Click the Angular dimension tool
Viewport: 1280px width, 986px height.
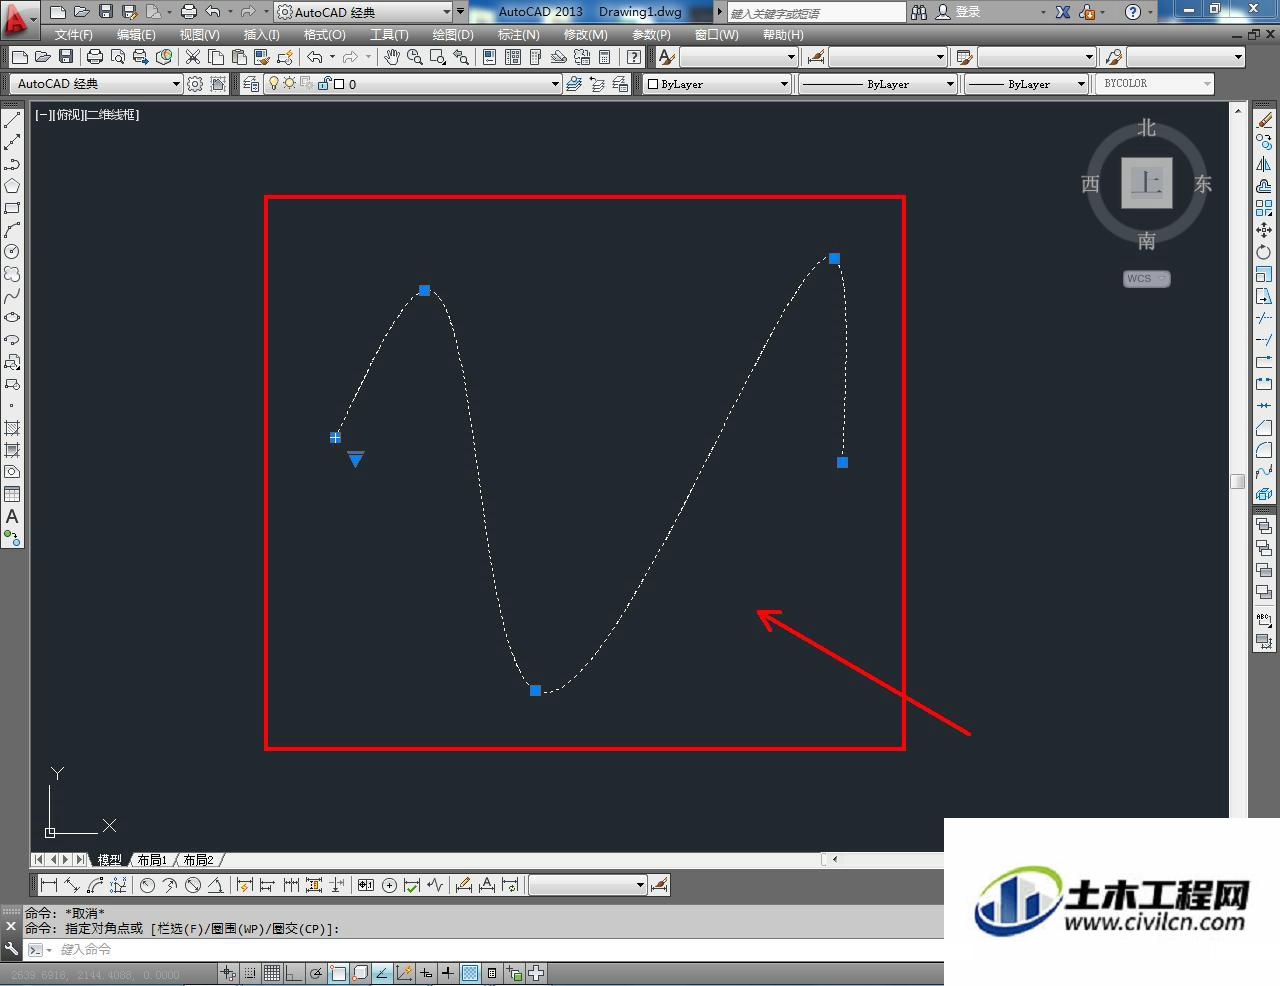point(215,885)
